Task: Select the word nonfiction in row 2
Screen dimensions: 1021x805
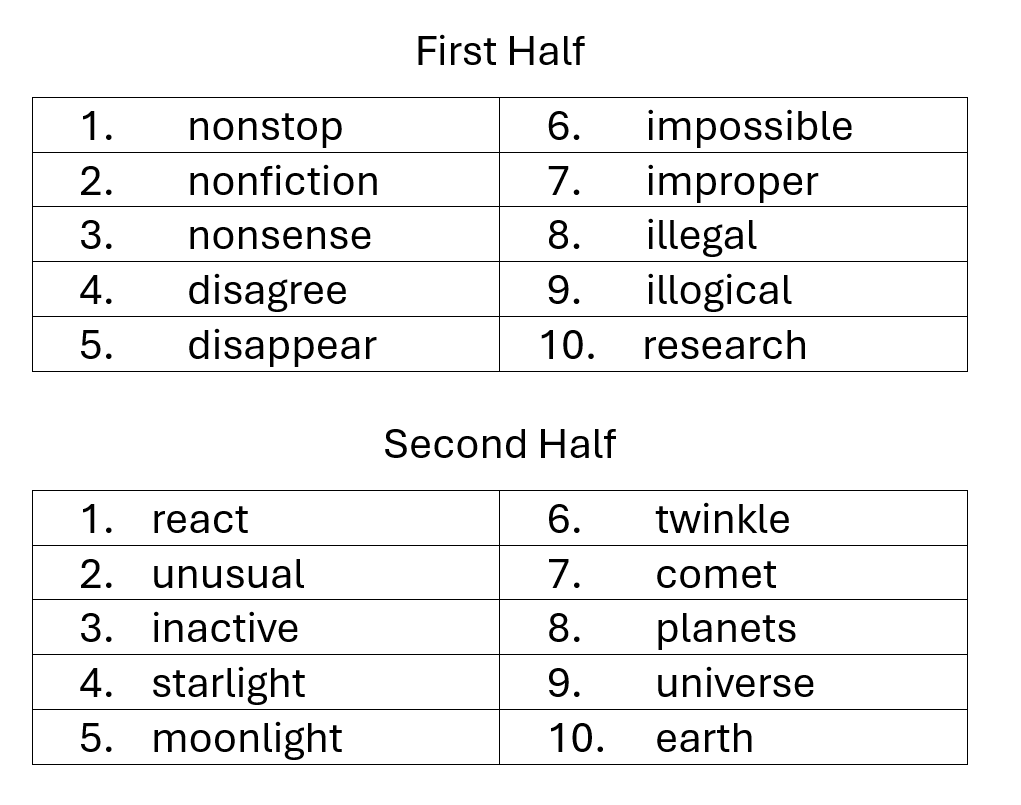Action: click(283, 181)
